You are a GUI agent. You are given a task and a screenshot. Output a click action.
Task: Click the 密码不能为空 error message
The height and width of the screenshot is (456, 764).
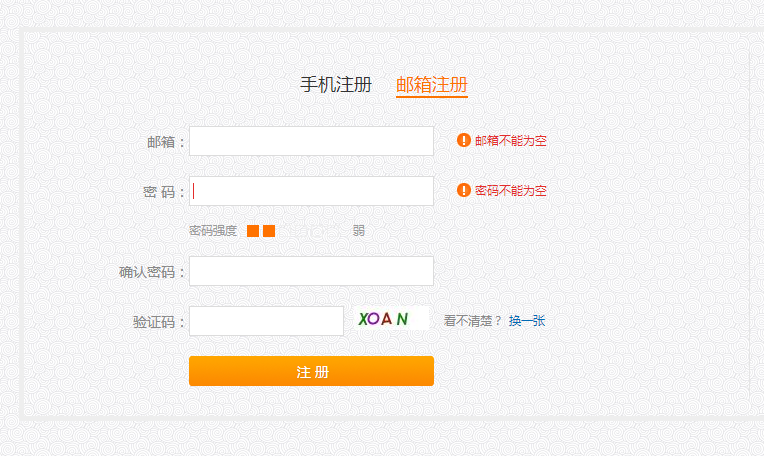point(511,190)
